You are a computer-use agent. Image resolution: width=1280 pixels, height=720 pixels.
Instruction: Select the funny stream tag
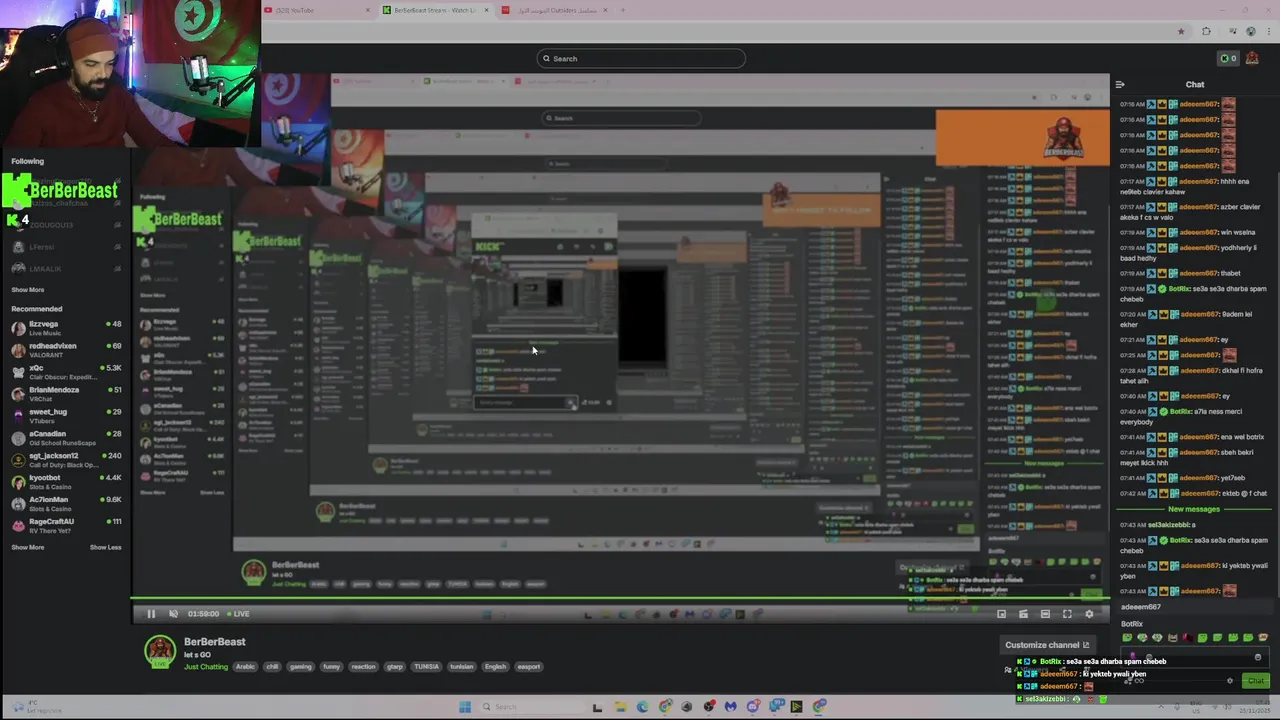click(x=331, y=667)
